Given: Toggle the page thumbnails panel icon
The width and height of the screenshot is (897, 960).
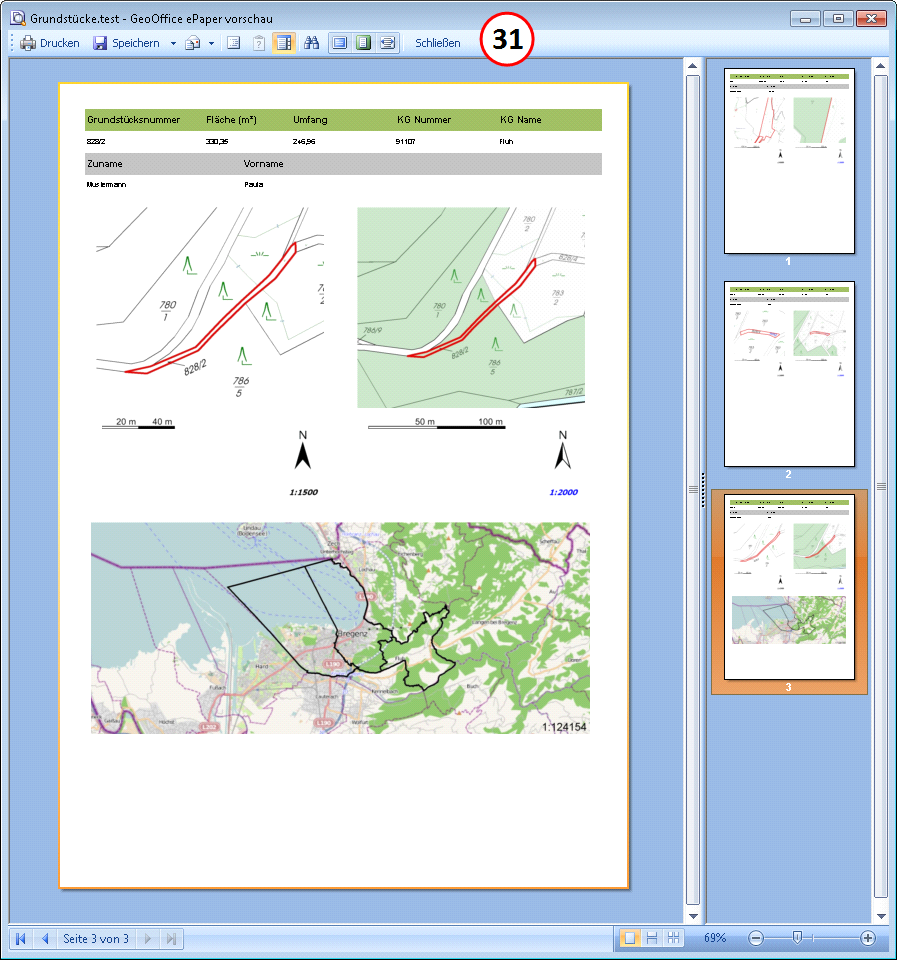Looking at the screenshot, I should pos(284,42).
